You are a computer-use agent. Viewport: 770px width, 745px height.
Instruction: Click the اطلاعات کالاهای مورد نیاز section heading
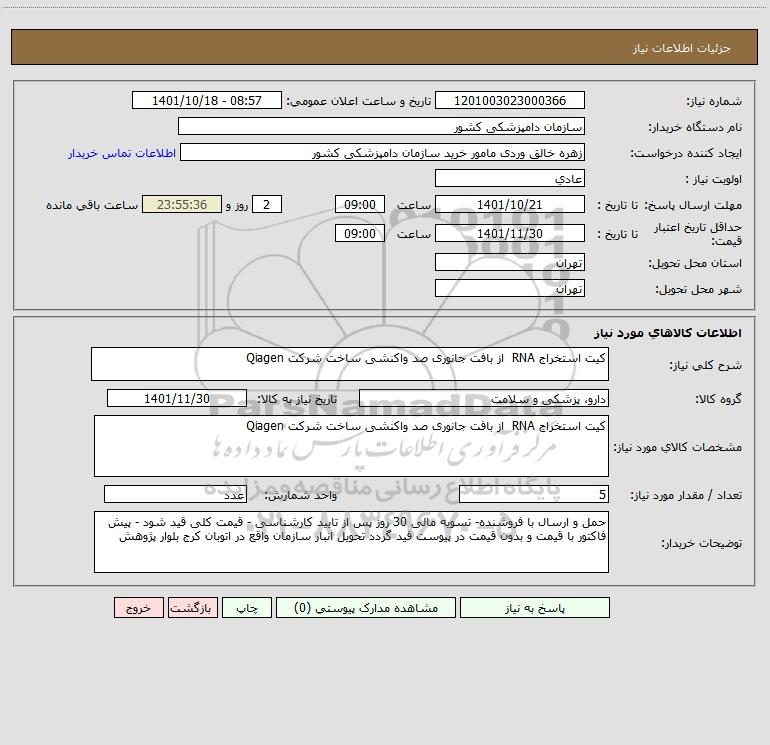tap(668, 333)
